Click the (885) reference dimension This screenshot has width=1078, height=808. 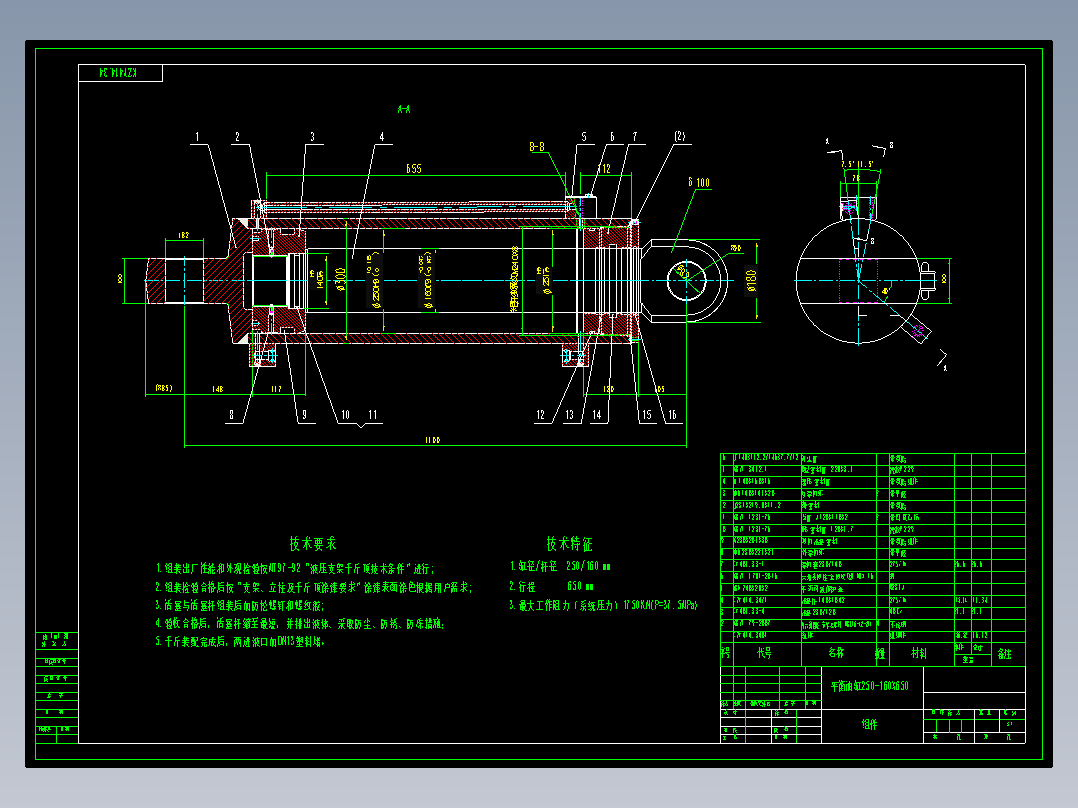[163, 389]
